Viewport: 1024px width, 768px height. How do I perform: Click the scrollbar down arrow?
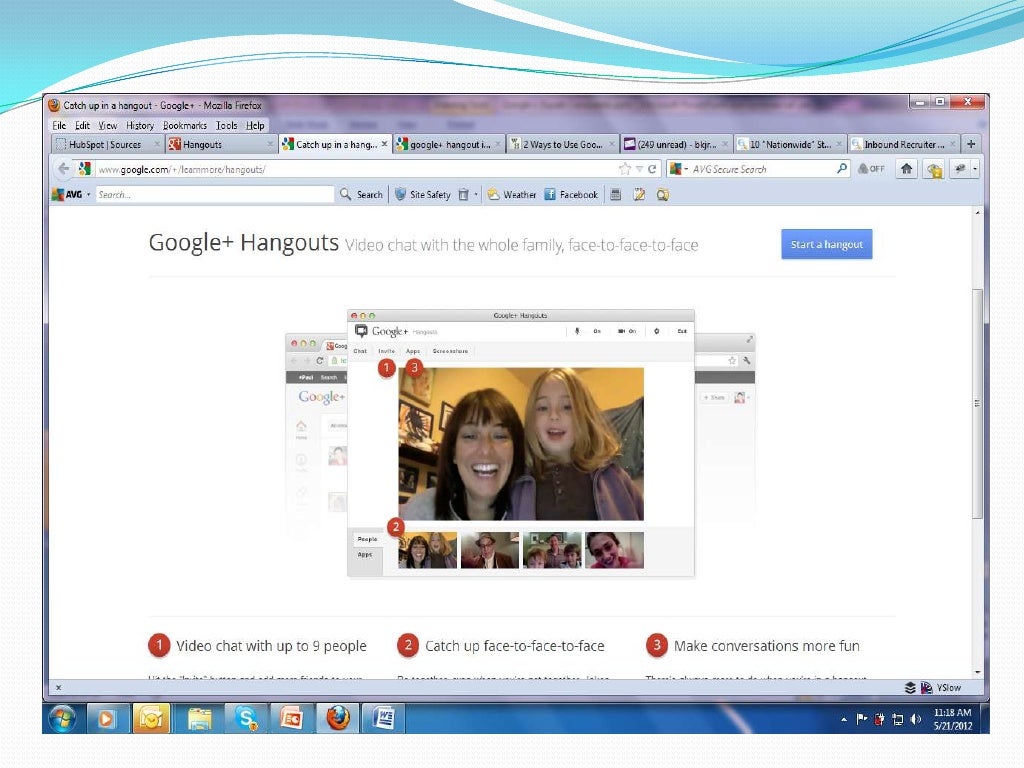pos(978,672)
